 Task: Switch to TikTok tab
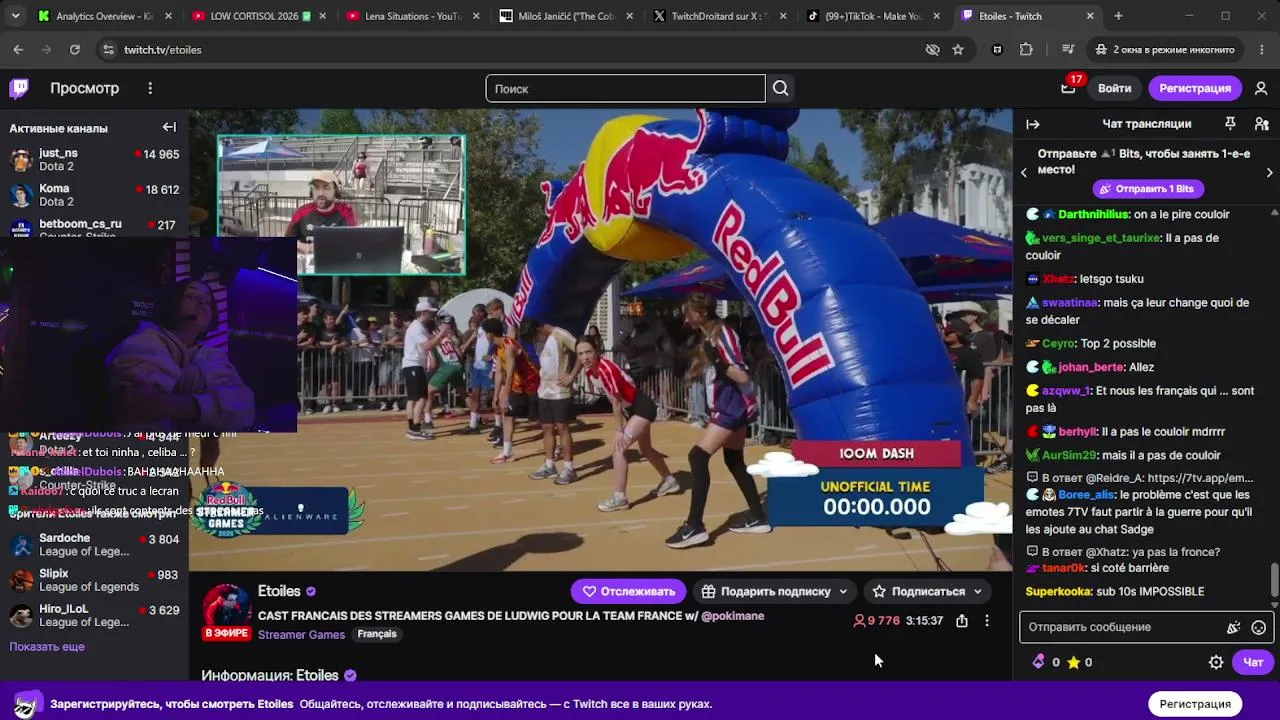point(872,16)
